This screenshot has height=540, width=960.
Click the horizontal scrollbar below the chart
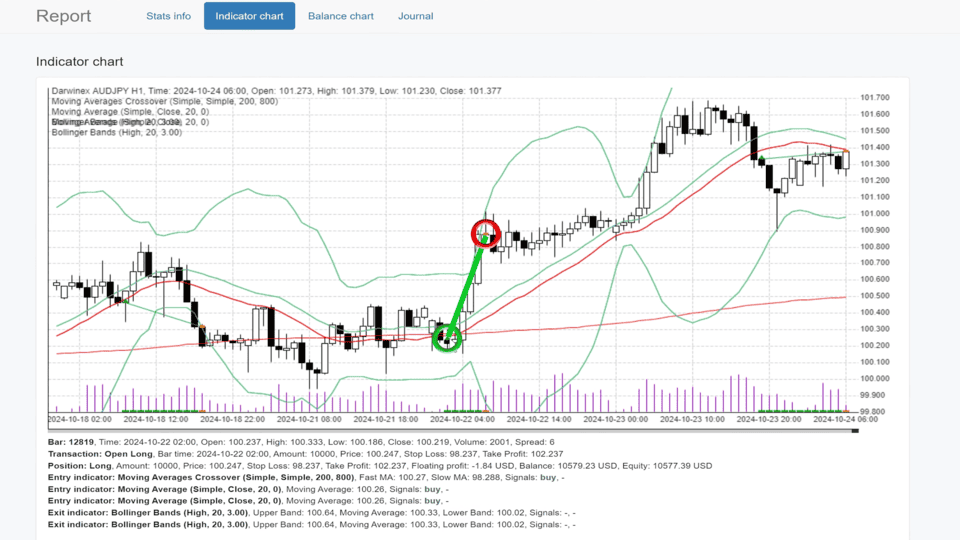[x=450, y=429]
